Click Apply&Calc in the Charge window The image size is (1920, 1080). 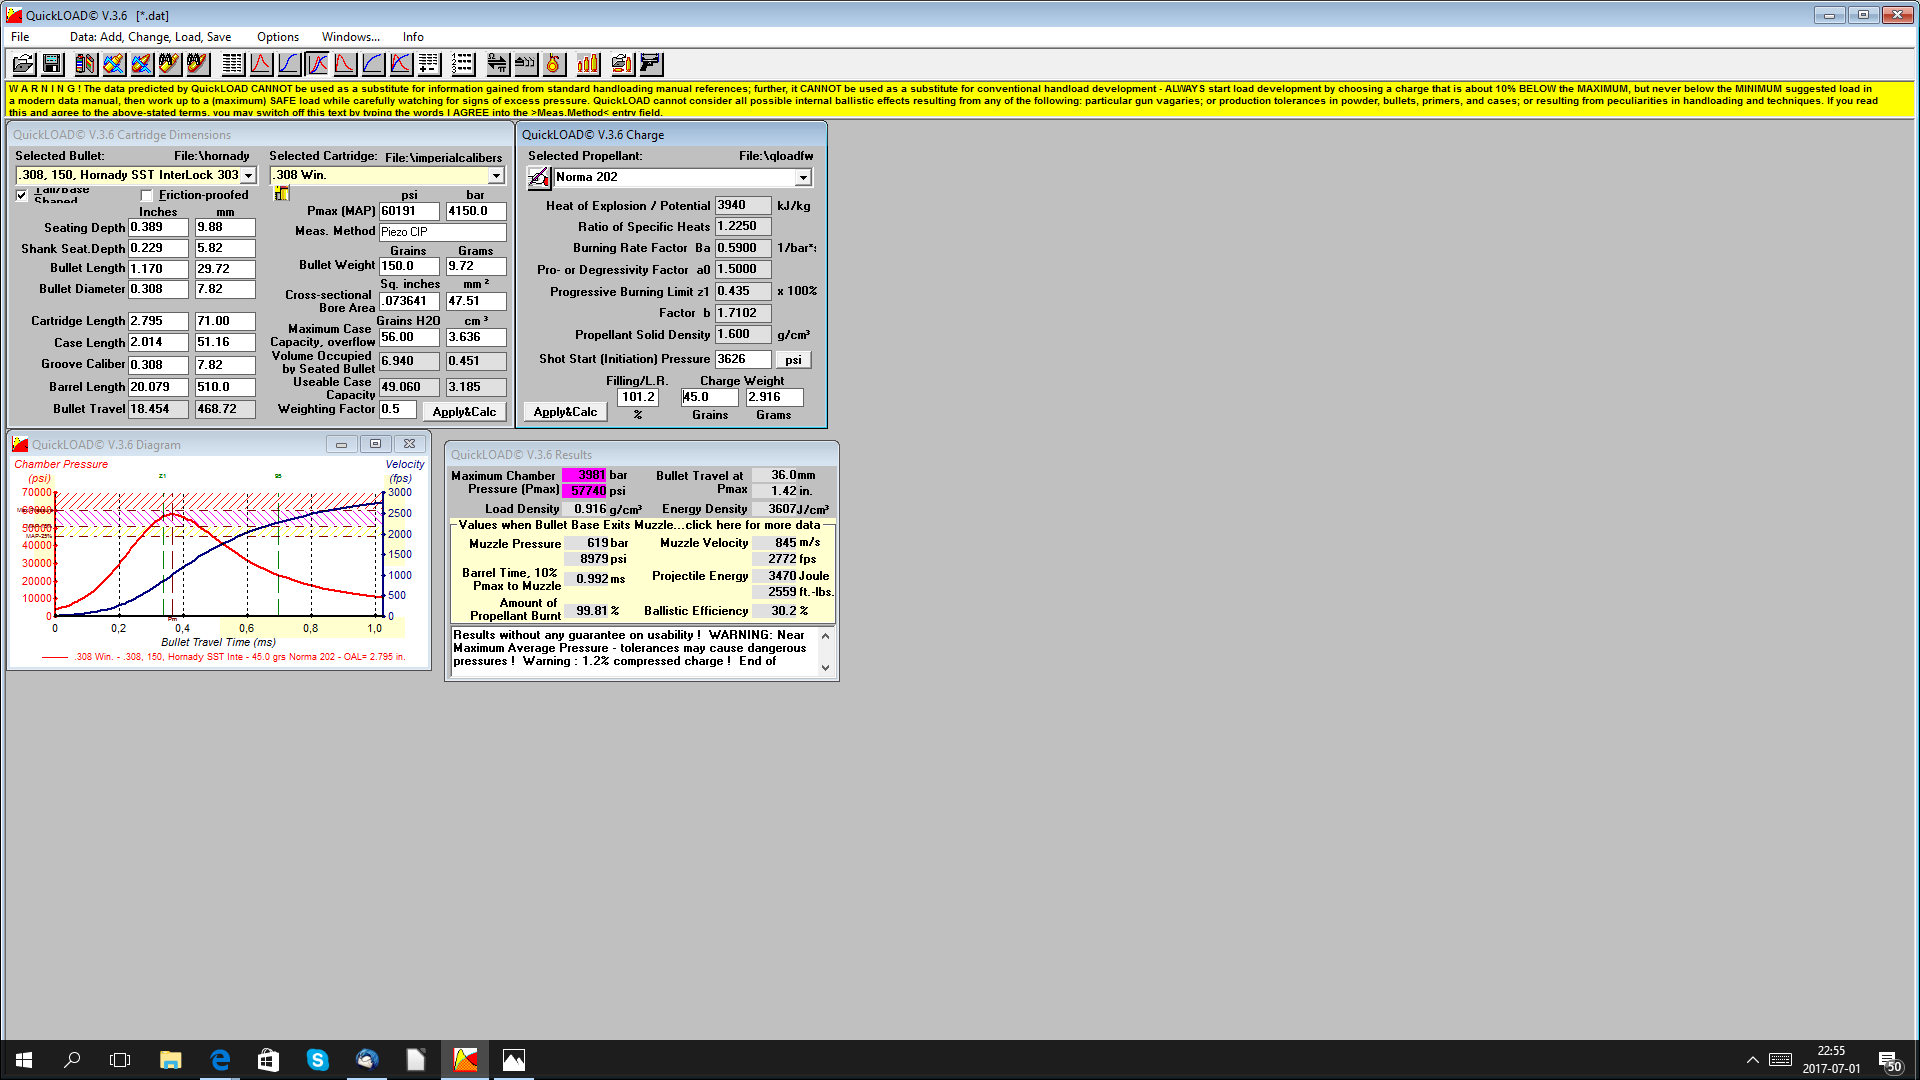[x=565, y=412]
